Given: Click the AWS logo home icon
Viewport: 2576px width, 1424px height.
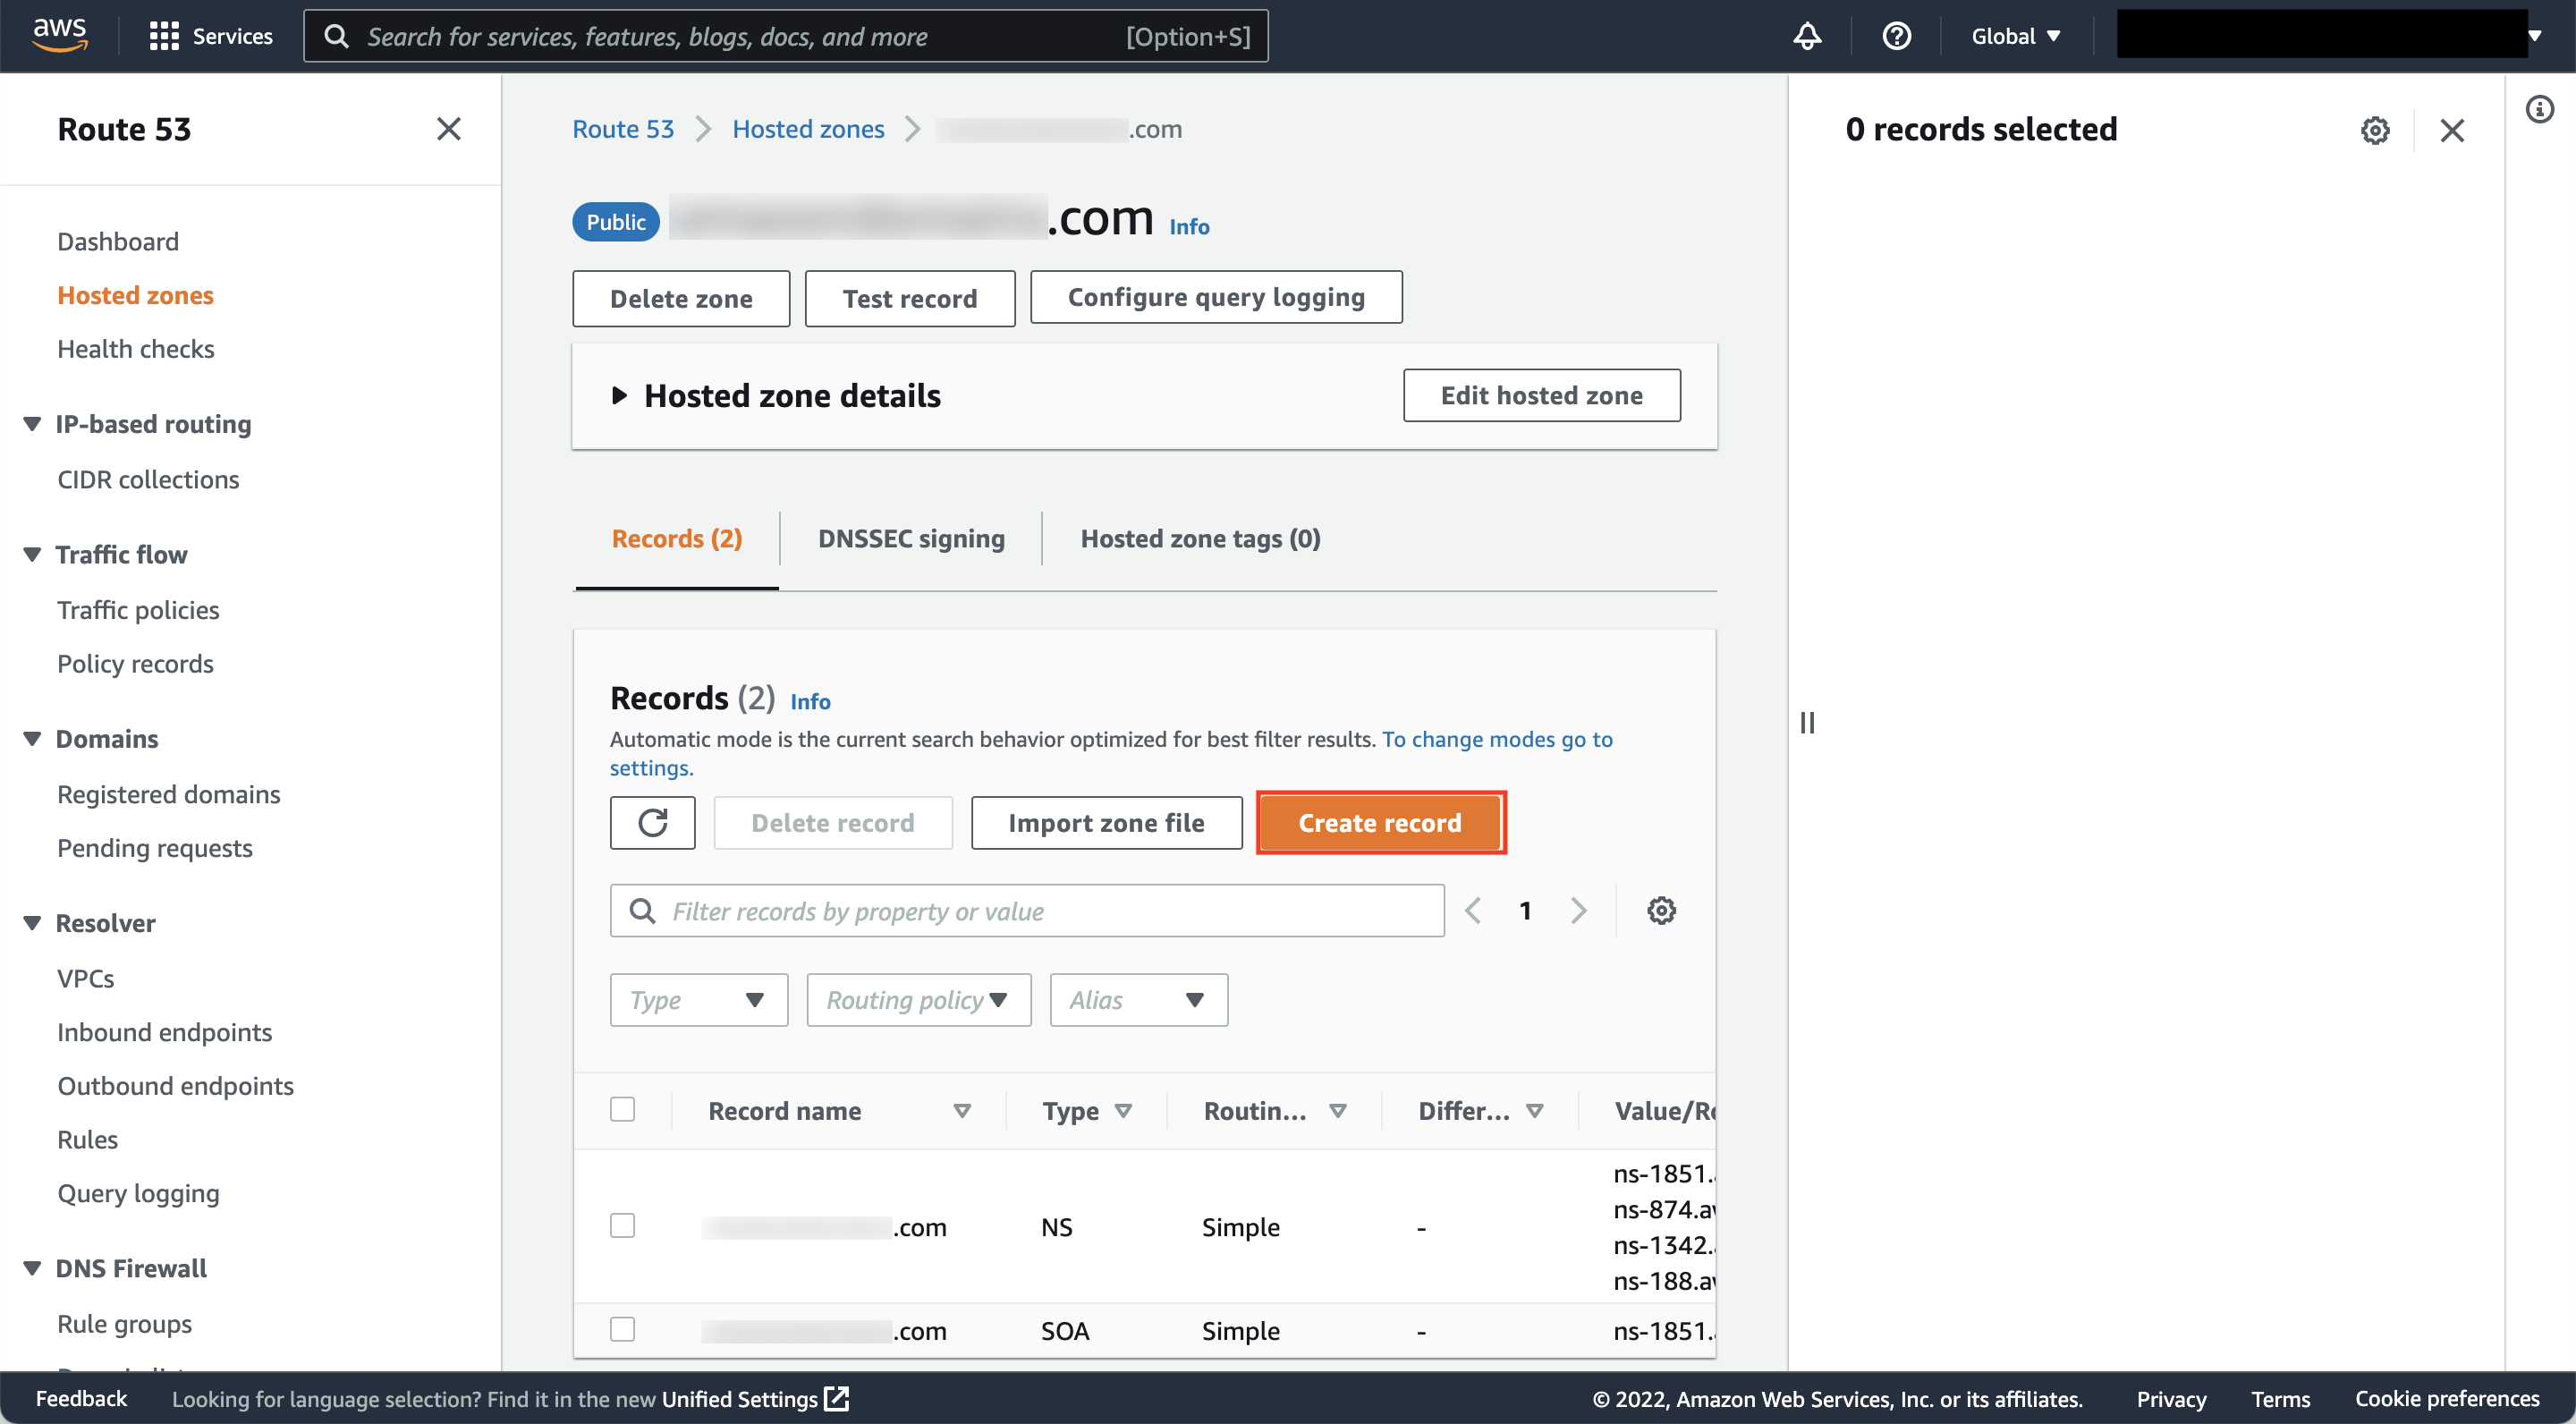Looking at the screenshot, I should tap(60, 35).
